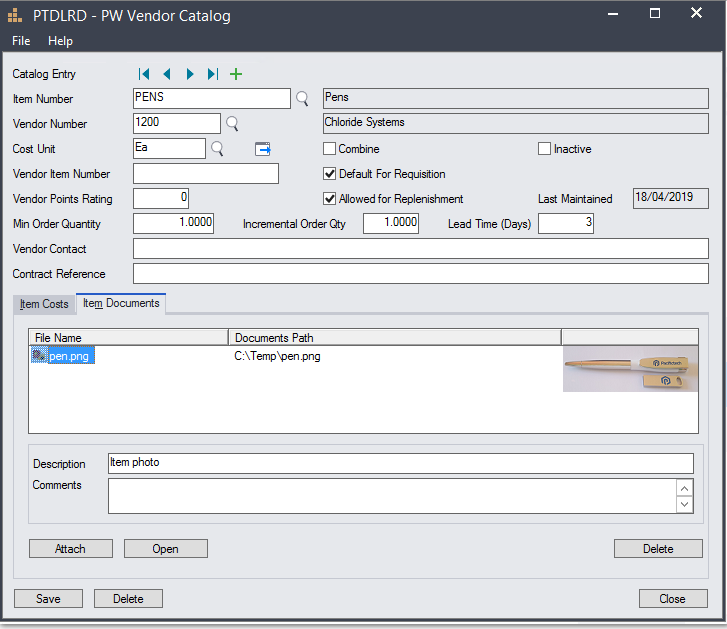Click the Open document button
This screenshot has height=629, width=727.
166,549
